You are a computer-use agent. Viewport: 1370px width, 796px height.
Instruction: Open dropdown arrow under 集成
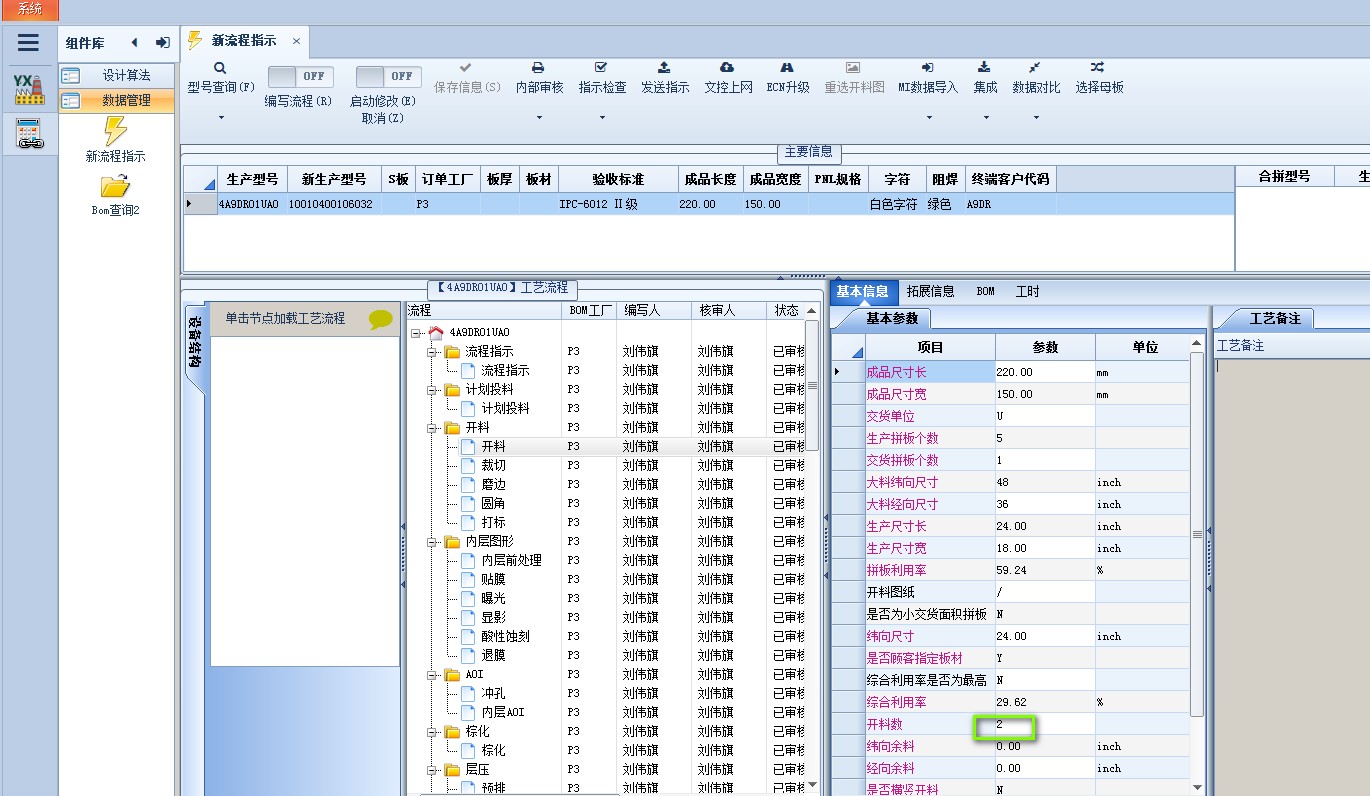coord(986,118)
